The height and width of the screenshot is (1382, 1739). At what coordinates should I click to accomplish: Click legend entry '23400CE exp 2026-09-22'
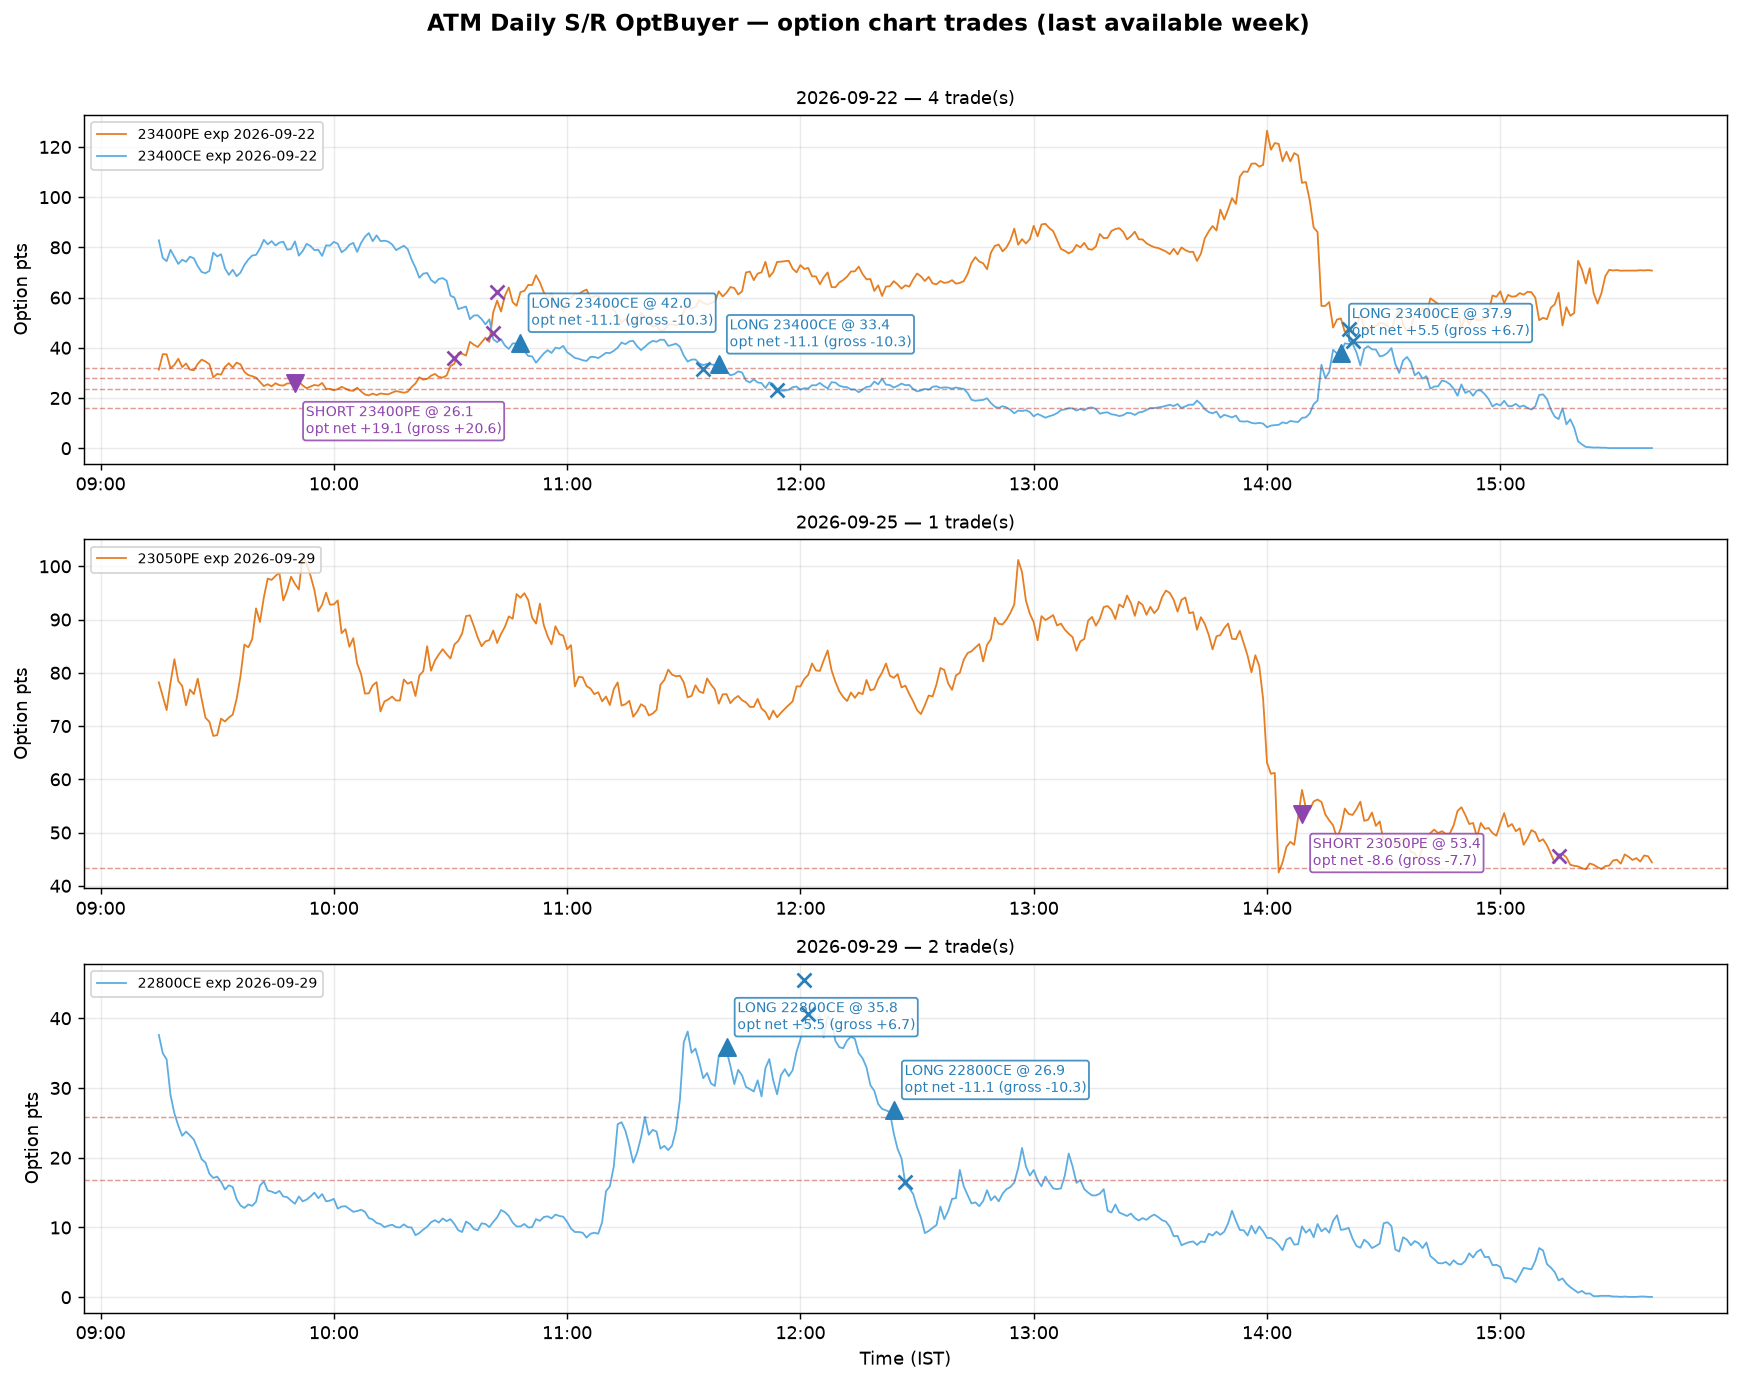point(207,156)
